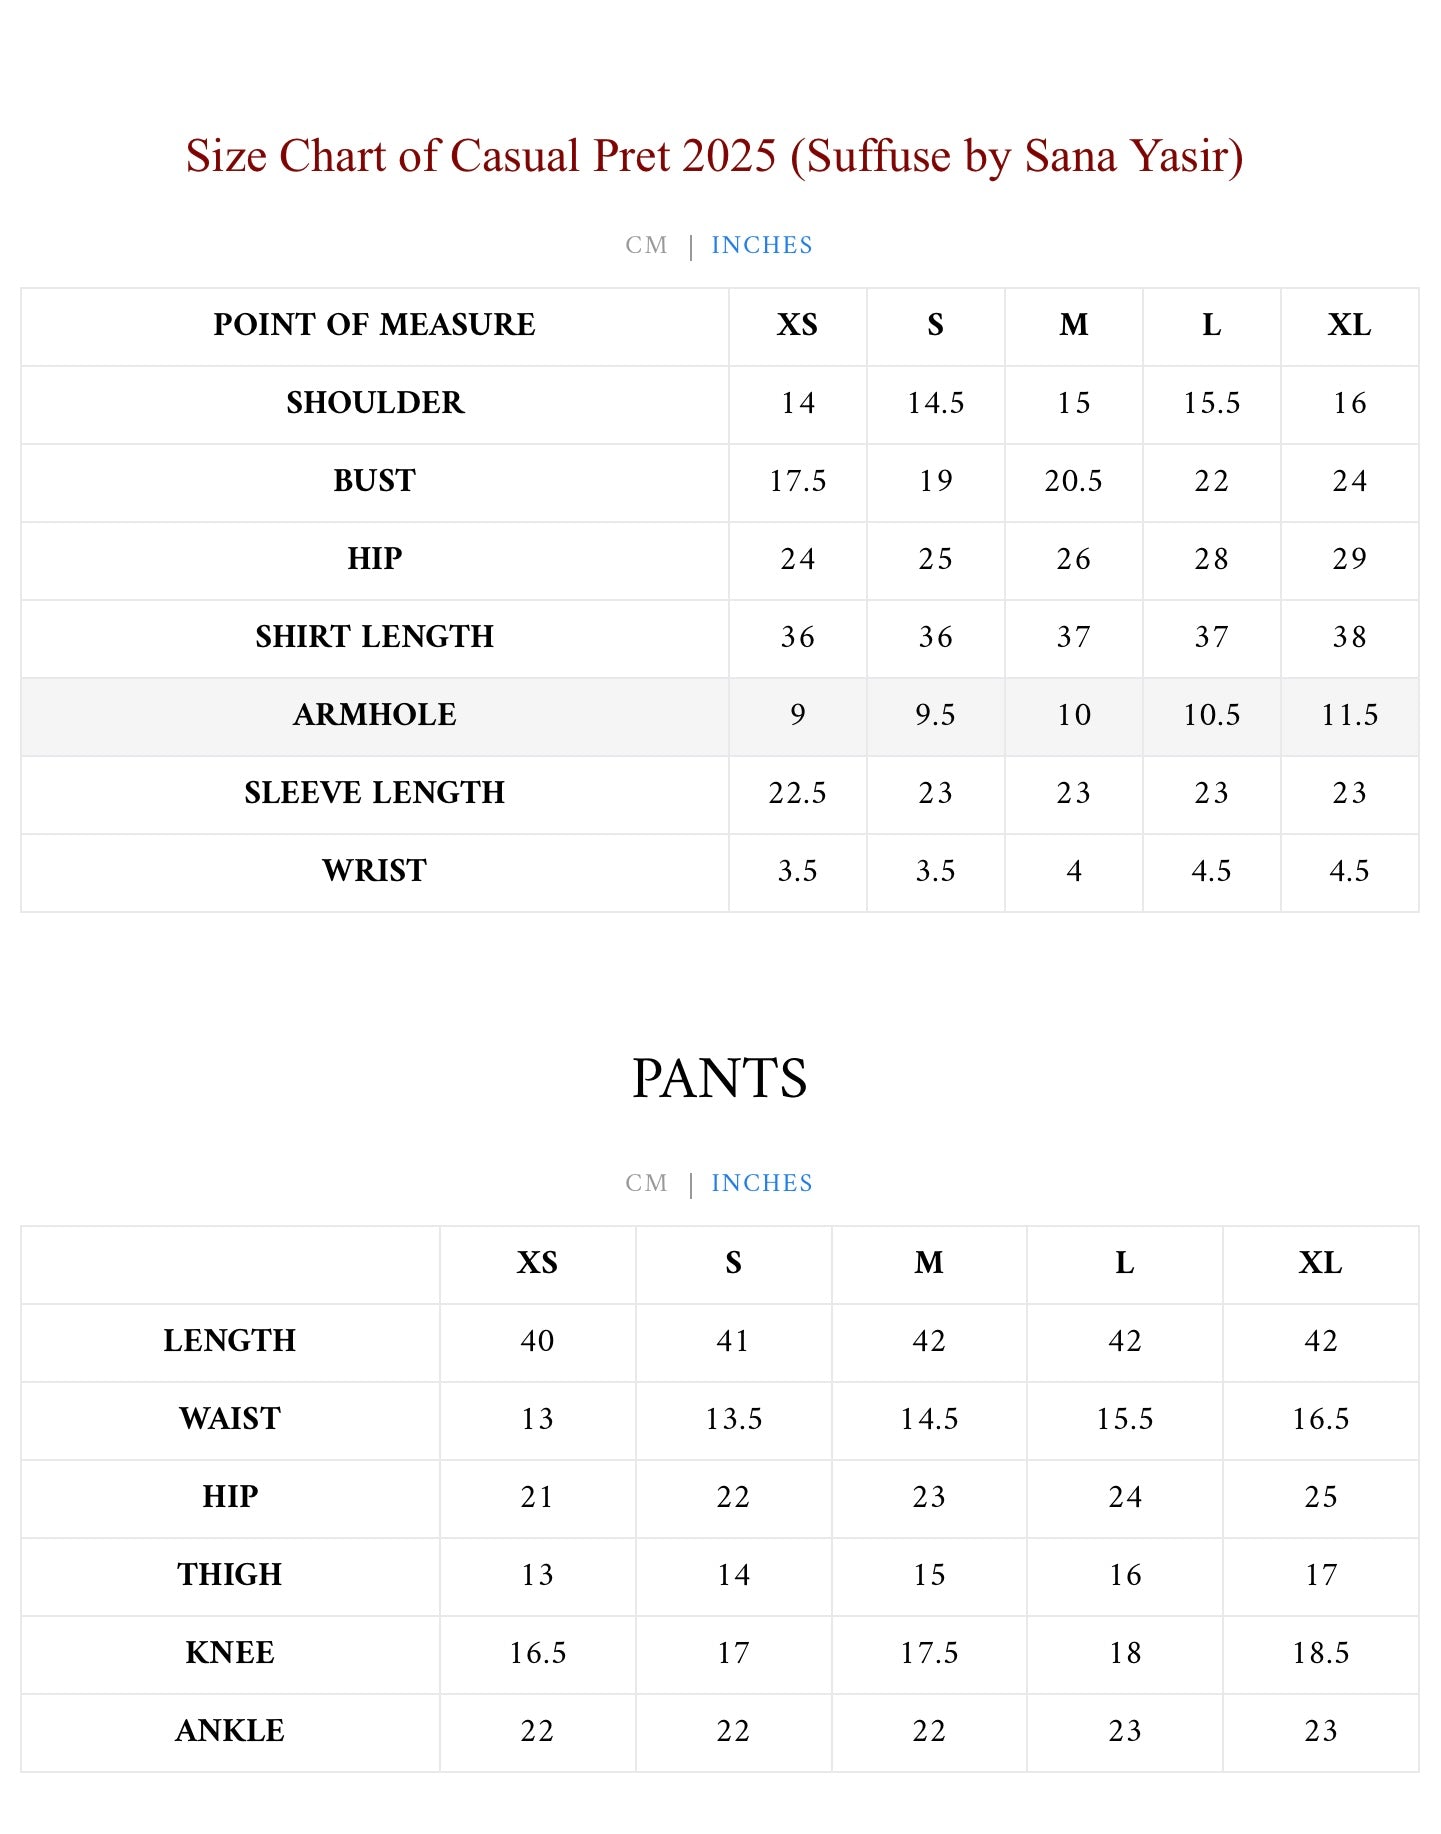Switch the PANTS chart to CM

[646, 1183]
